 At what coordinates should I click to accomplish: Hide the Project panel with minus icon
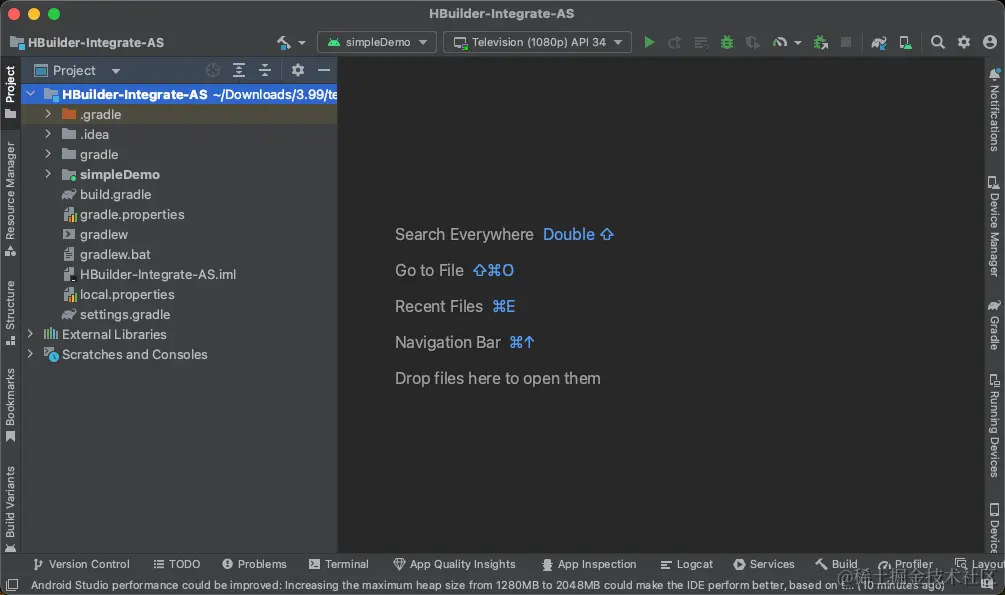pos(324,71)
